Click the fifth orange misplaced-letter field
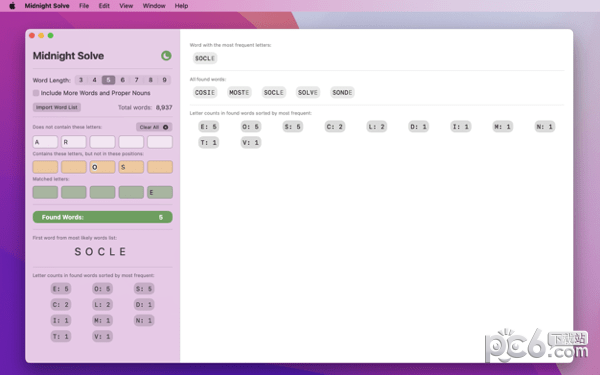The height and width of the screenshot is (375, 600). tap(160, 167)
